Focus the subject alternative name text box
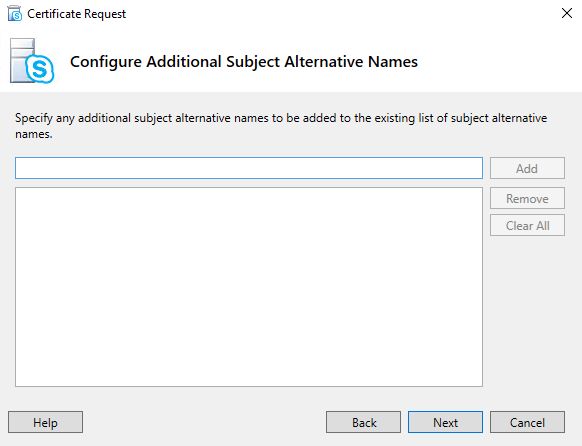This screenshot has height=446, width=582. click(x=249, y=168)
